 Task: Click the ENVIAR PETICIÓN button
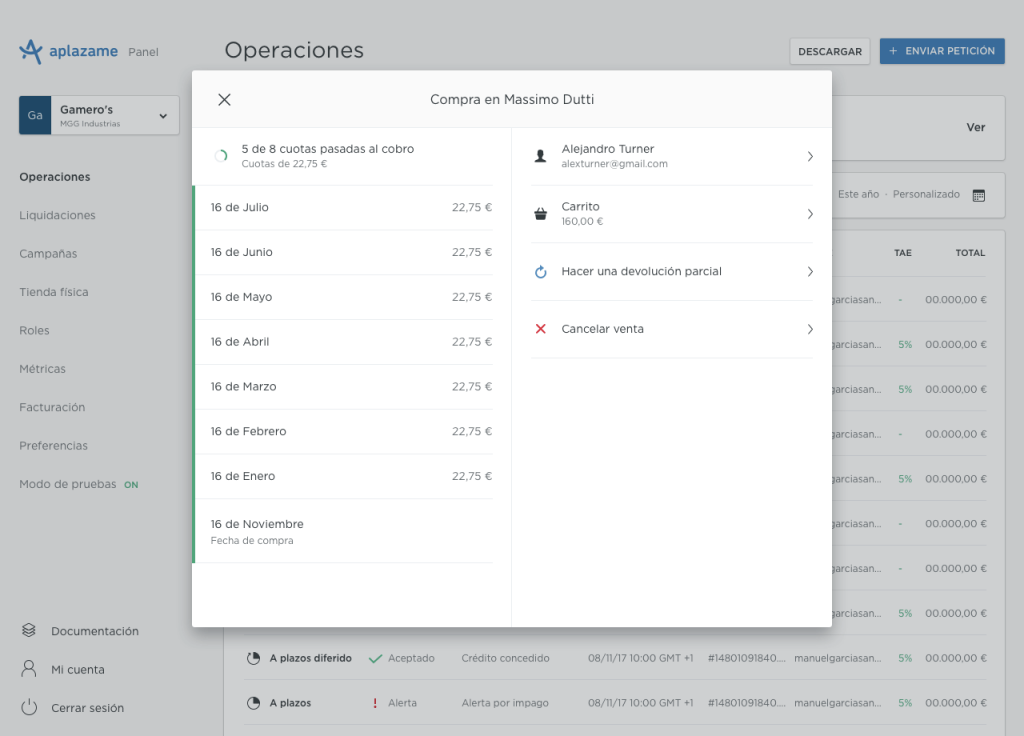942,51
